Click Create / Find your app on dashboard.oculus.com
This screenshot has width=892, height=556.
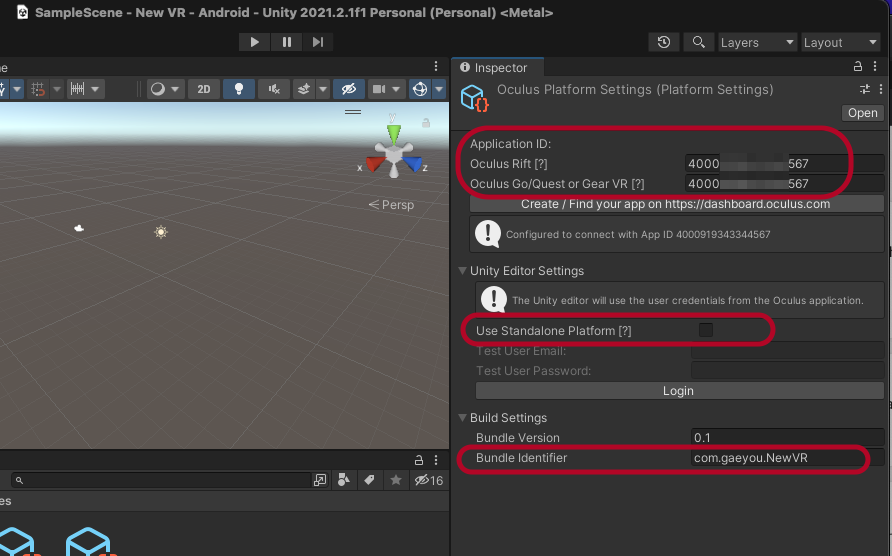(x=676, y=204)
